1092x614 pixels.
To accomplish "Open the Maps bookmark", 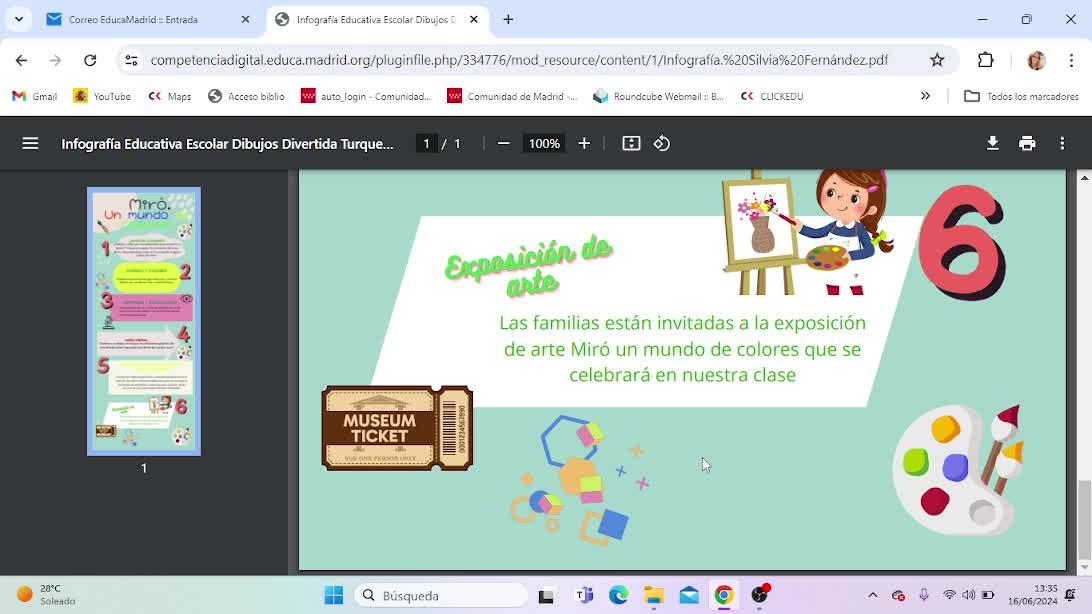I will point(170,96).
